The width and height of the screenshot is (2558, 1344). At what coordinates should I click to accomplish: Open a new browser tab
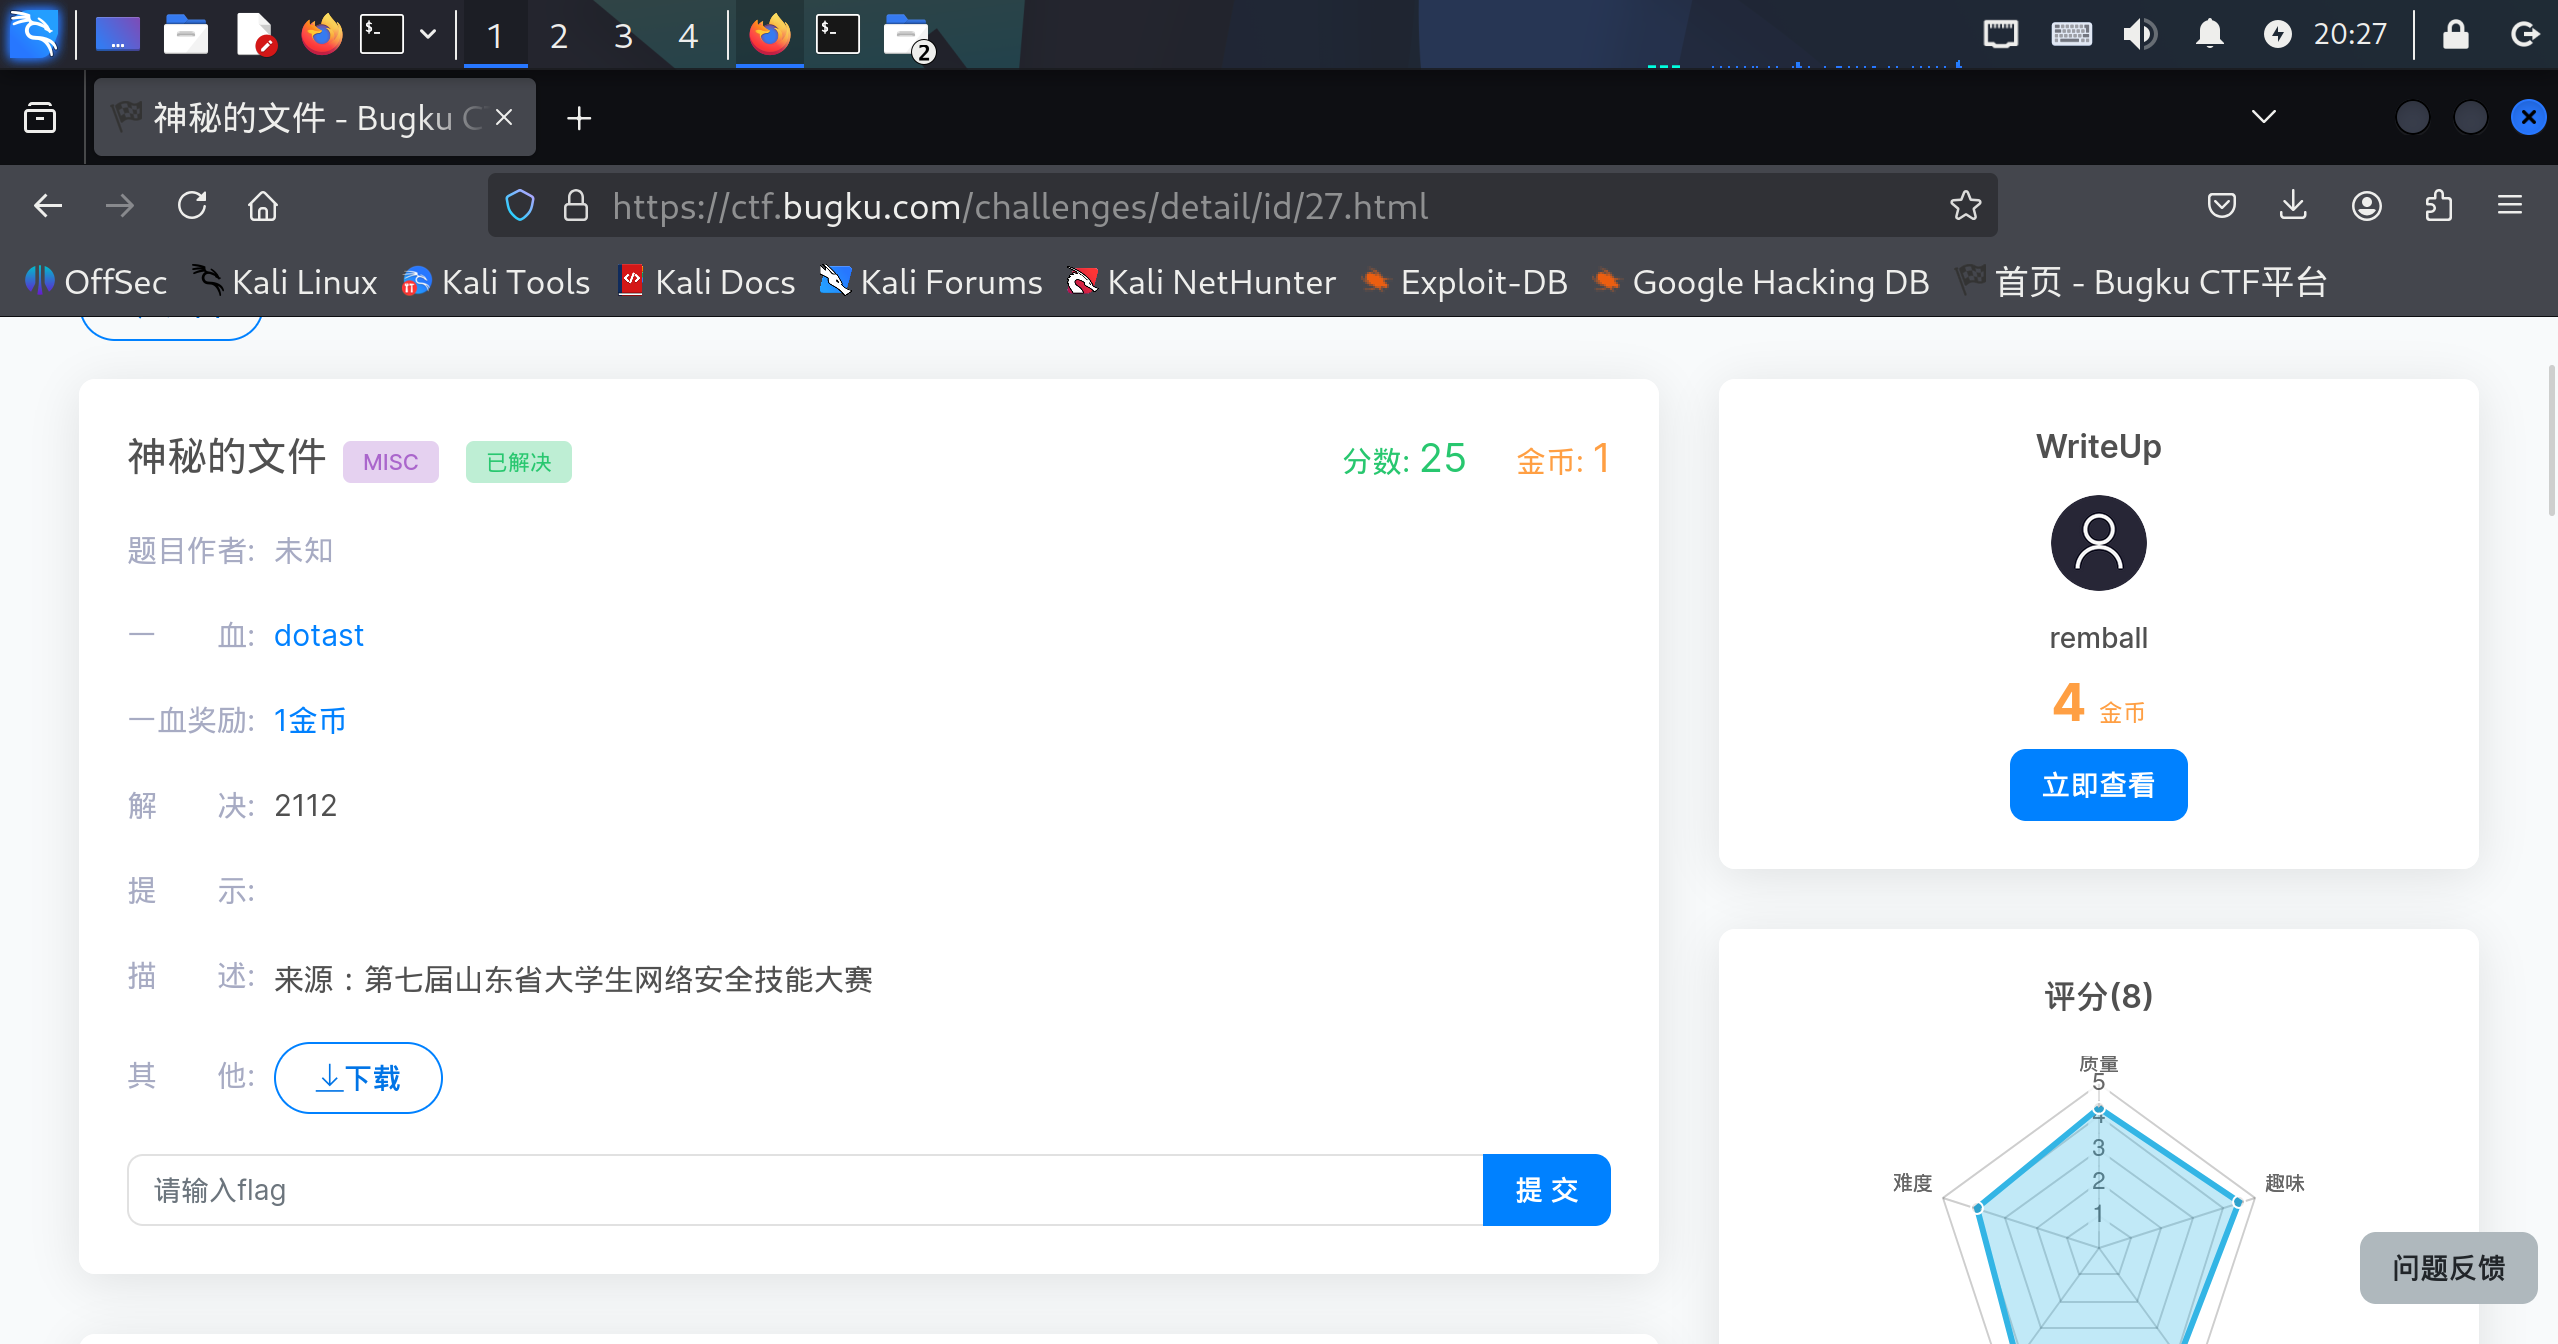click(579, 118)
